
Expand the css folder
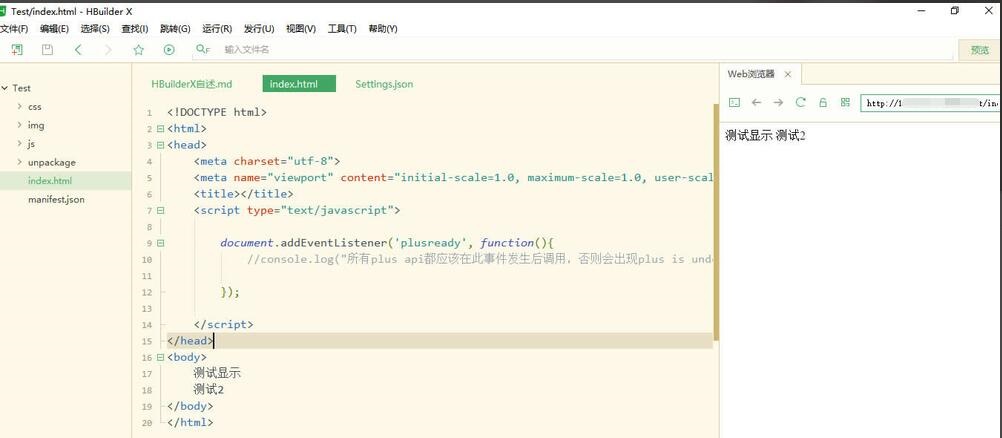click(x=20, y=107)
